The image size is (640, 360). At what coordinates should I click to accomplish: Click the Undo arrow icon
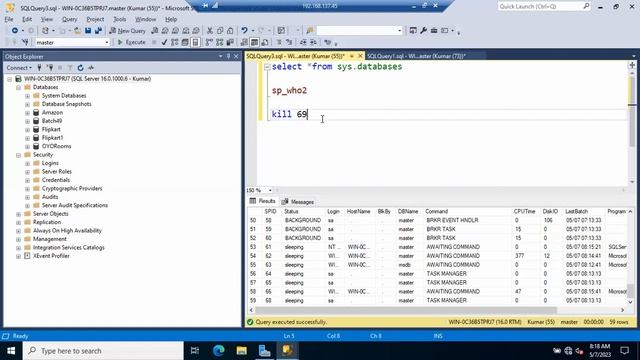pyautogui.click(x=244, y=31)
